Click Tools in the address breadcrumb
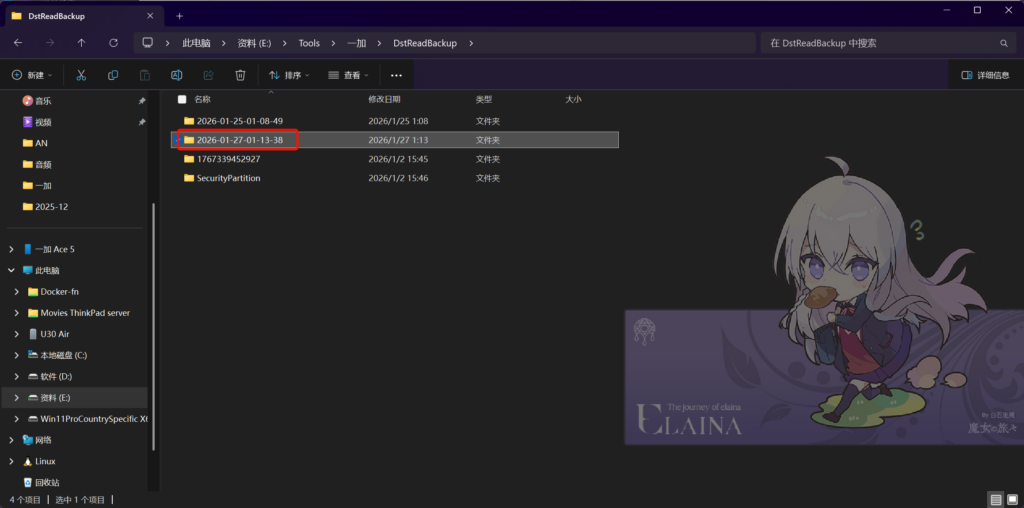 (x=309, y=43)
